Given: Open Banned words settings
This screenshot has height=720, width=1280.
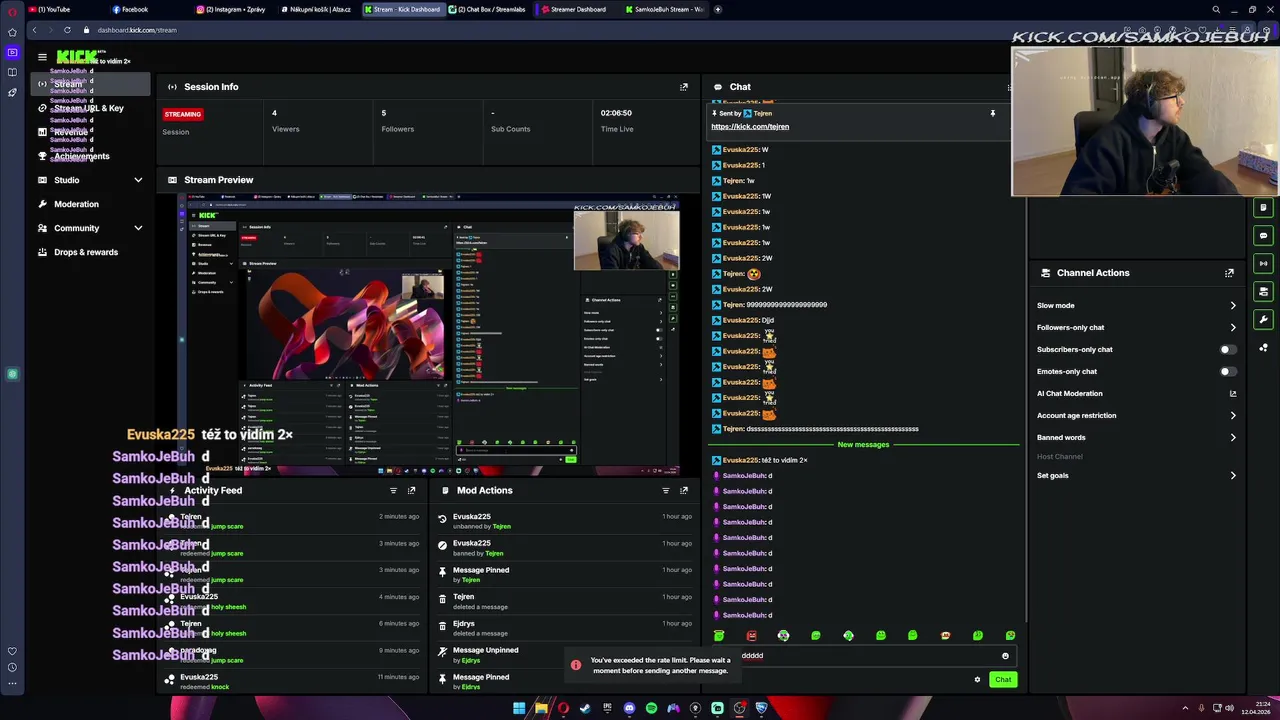Looking at the screenshot, I should [1136, 438].
